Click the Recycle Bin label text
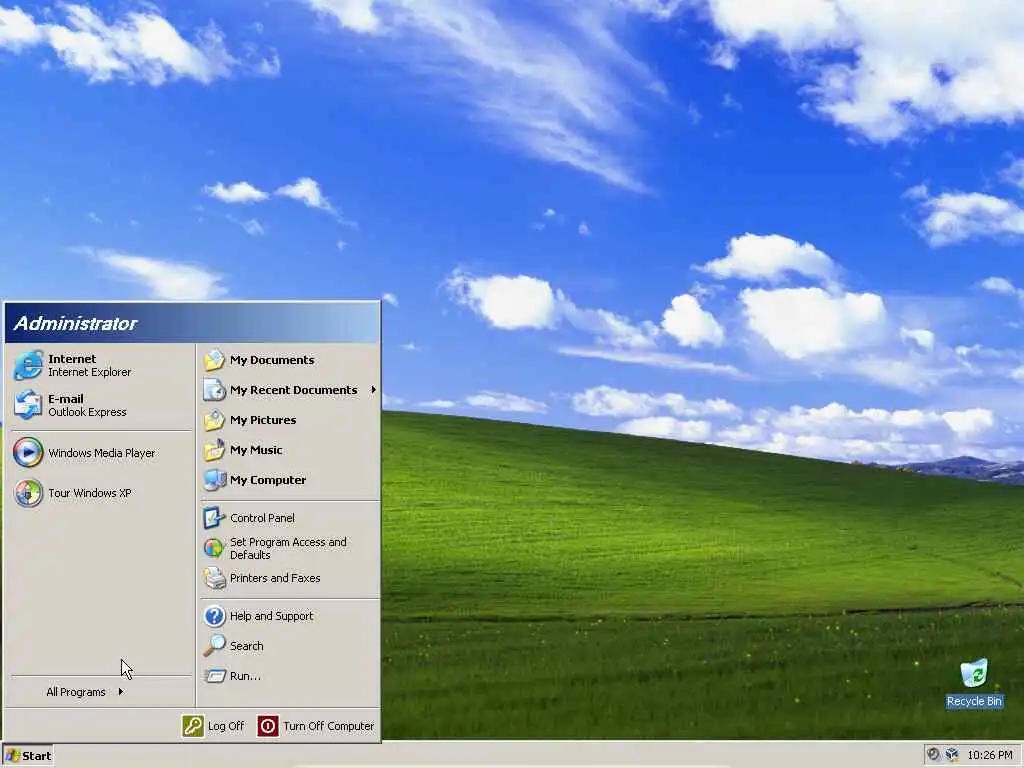This screenshot has width=1024, height=768. point(974,701)
